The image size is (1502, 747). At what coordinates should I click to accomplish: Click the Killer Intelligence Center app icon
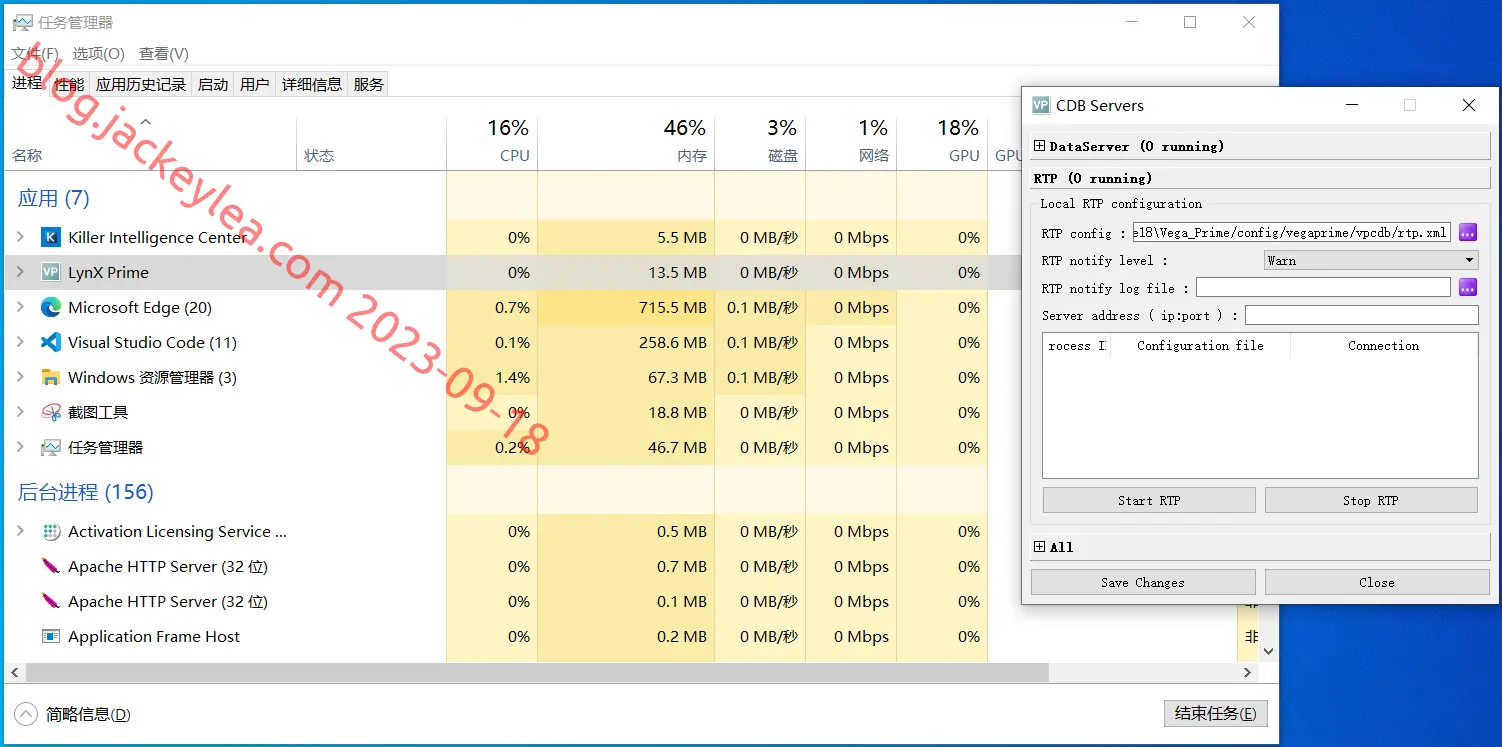[x=51, y=238]
